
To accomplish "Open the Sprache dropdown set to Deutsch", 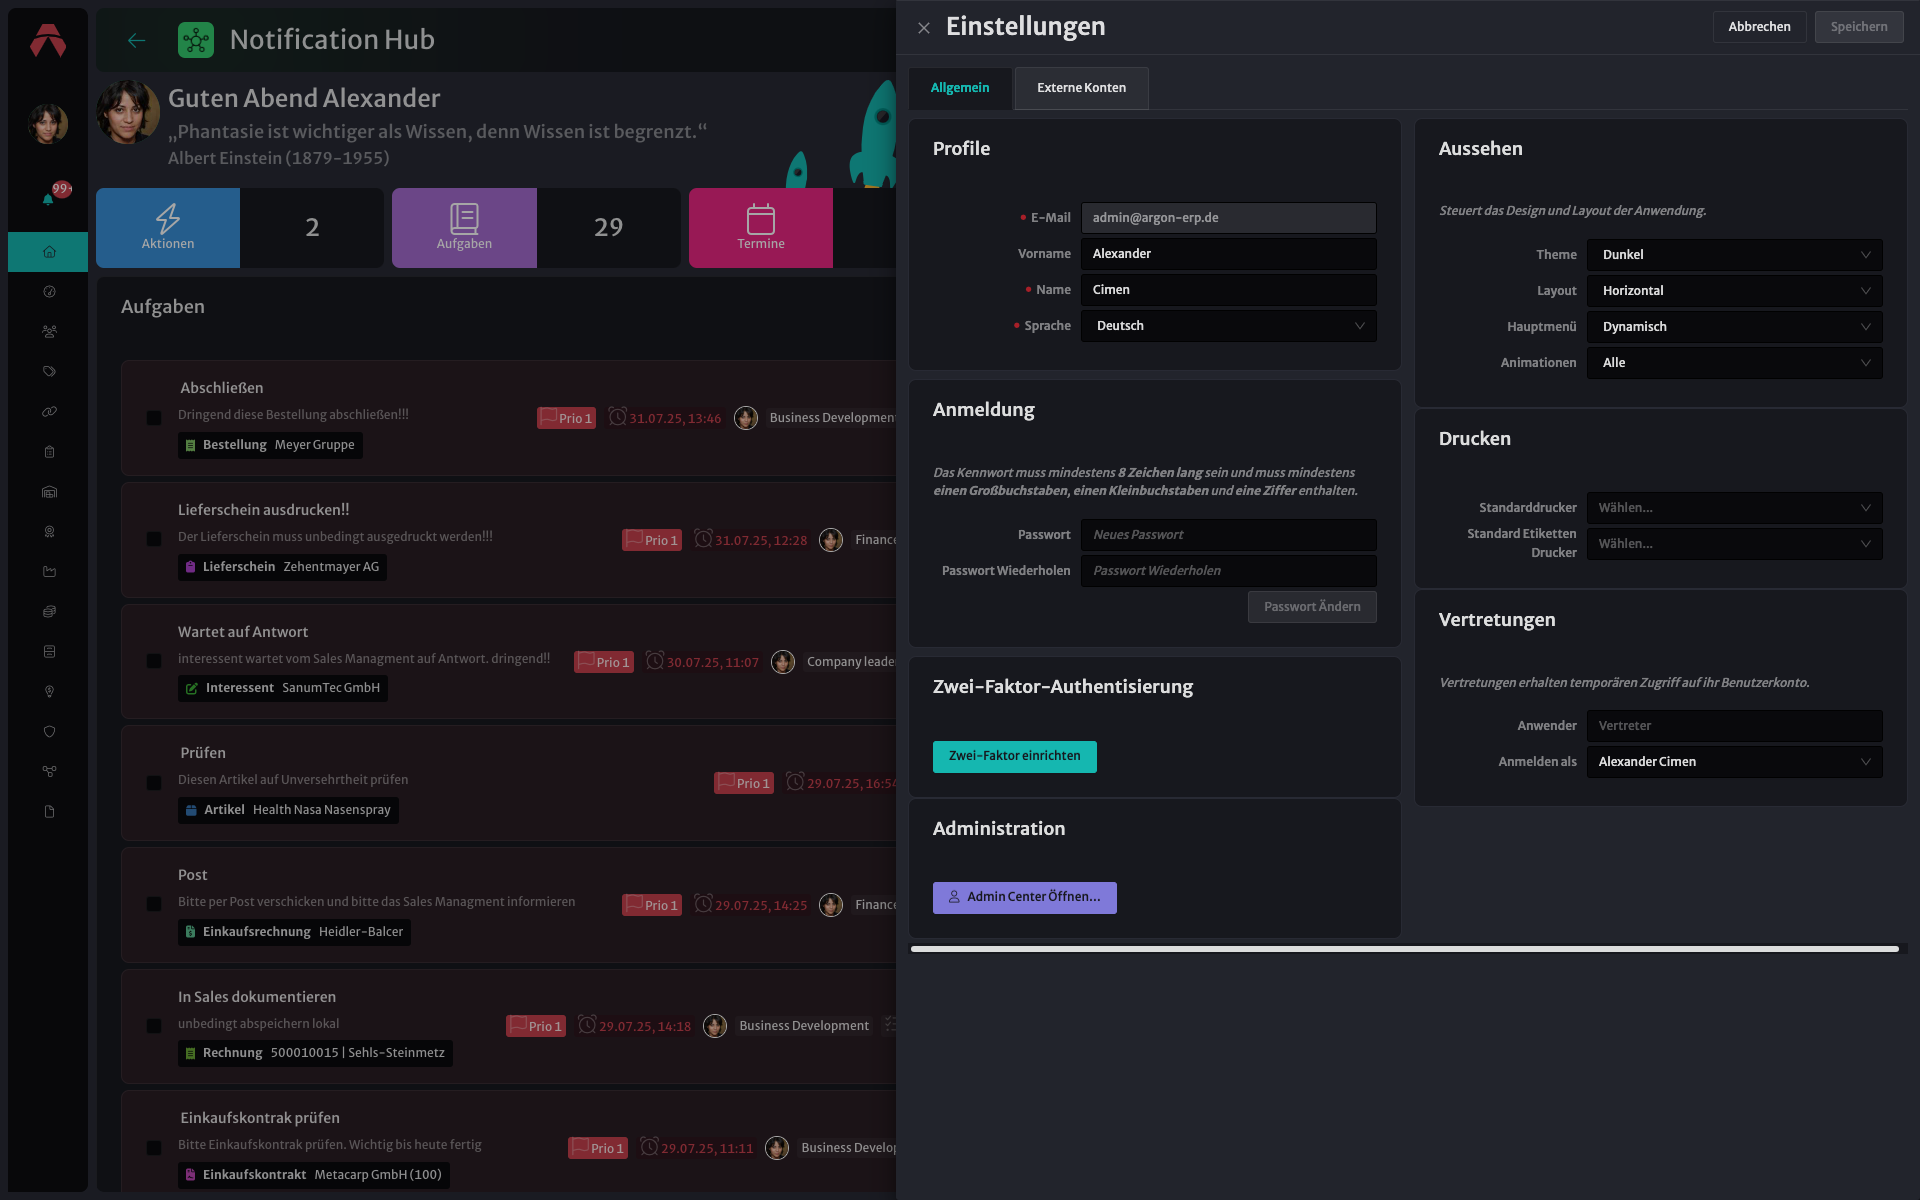I will pyautogui.click(x=1228, y=326).
